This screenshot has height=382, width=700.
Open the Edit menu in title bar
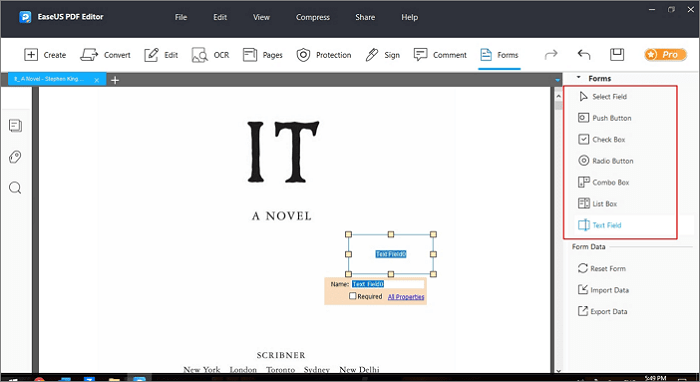pyautogui.click(x=220, y=17)
